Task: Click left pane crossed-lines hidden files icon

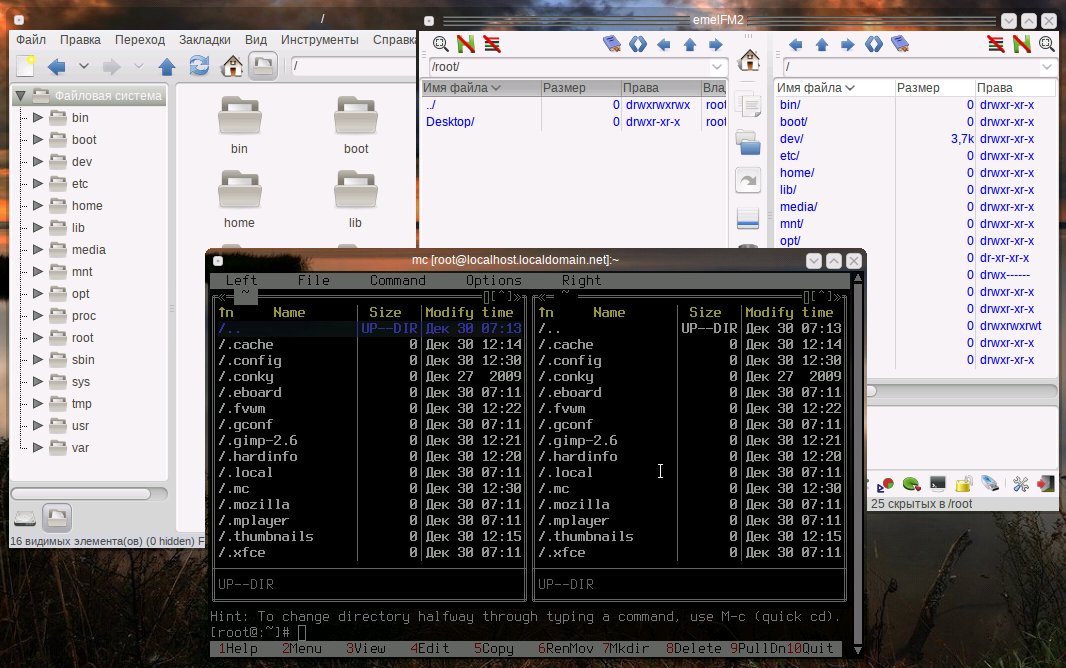Action: pyautogui.click(x=492, y=44)
